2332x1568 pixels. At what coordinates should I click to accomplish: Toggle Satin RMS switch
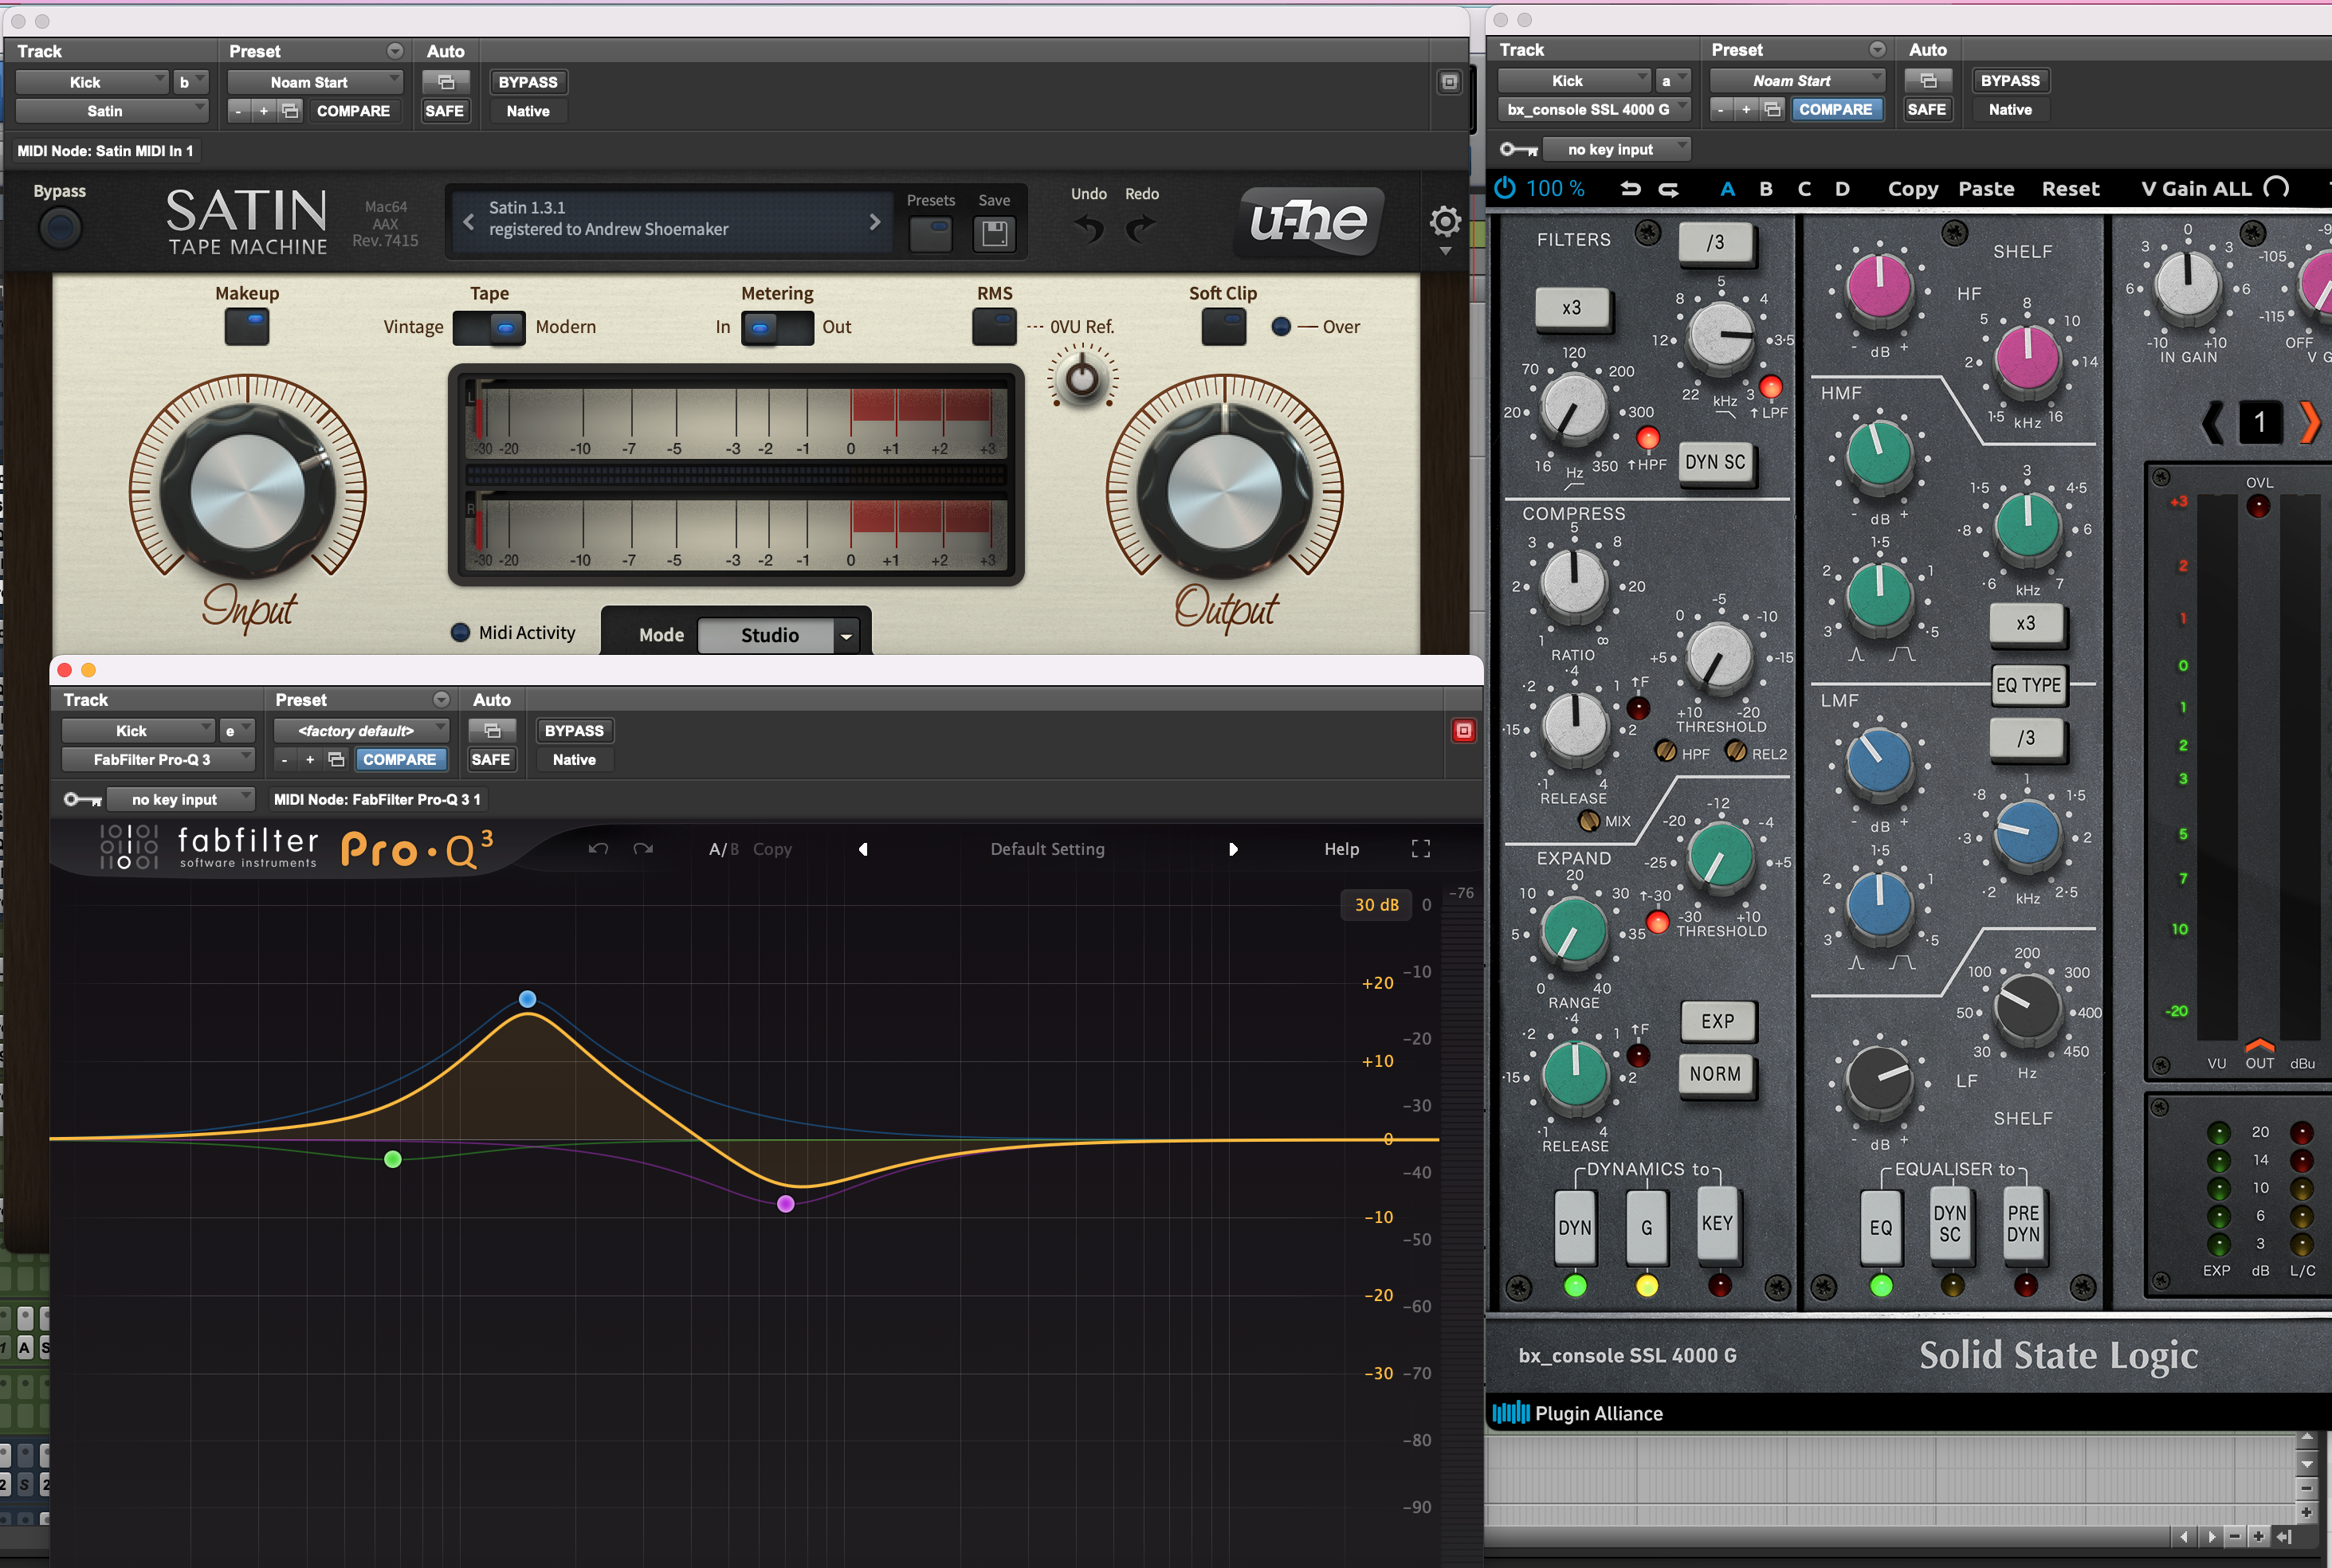click(x=994, y=327)
